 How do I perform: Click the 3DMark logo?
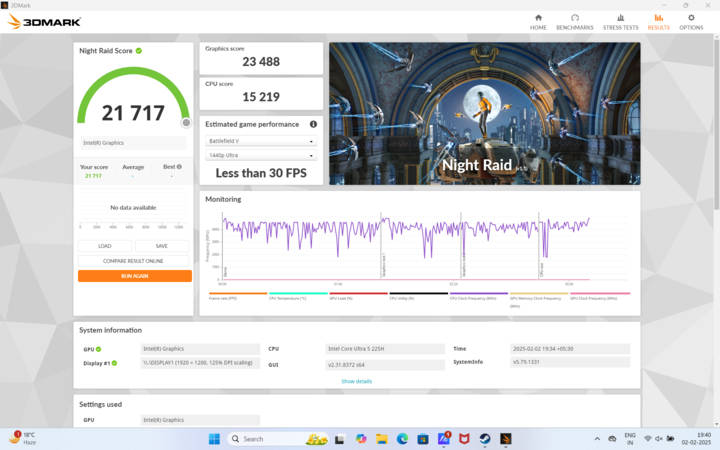(45, 21)
